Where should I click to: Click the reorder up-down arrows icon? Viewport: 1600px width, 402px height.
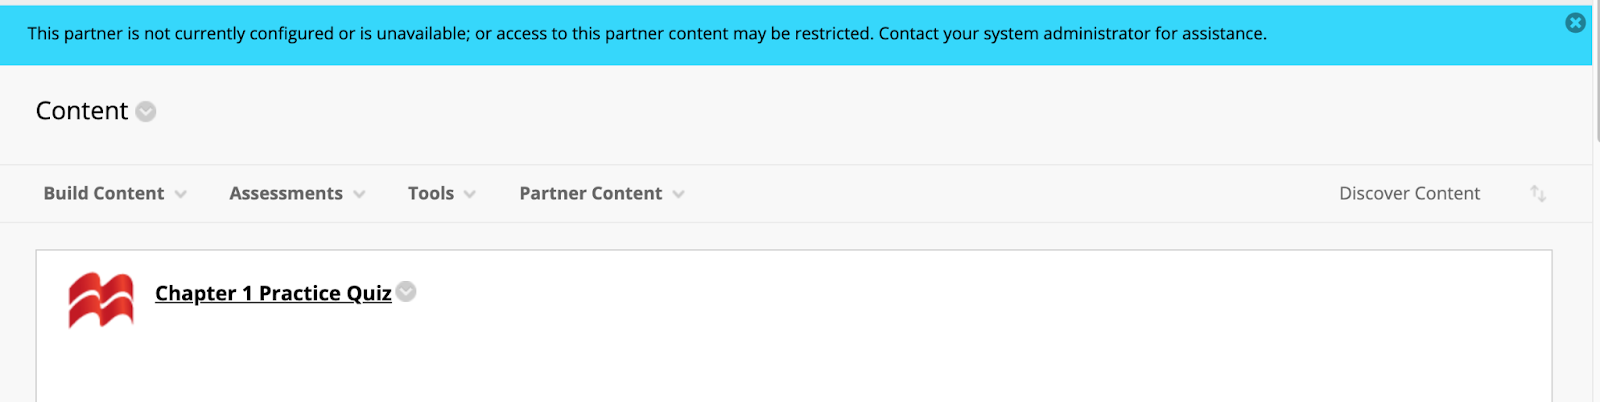pyautogui.click(x=1538, y=193)
